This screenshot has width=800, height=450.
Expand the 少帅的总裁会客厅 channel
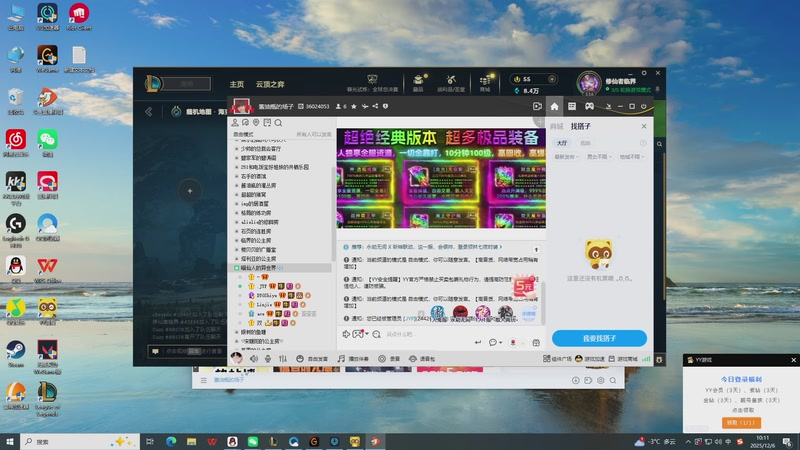tap(260, 148)
